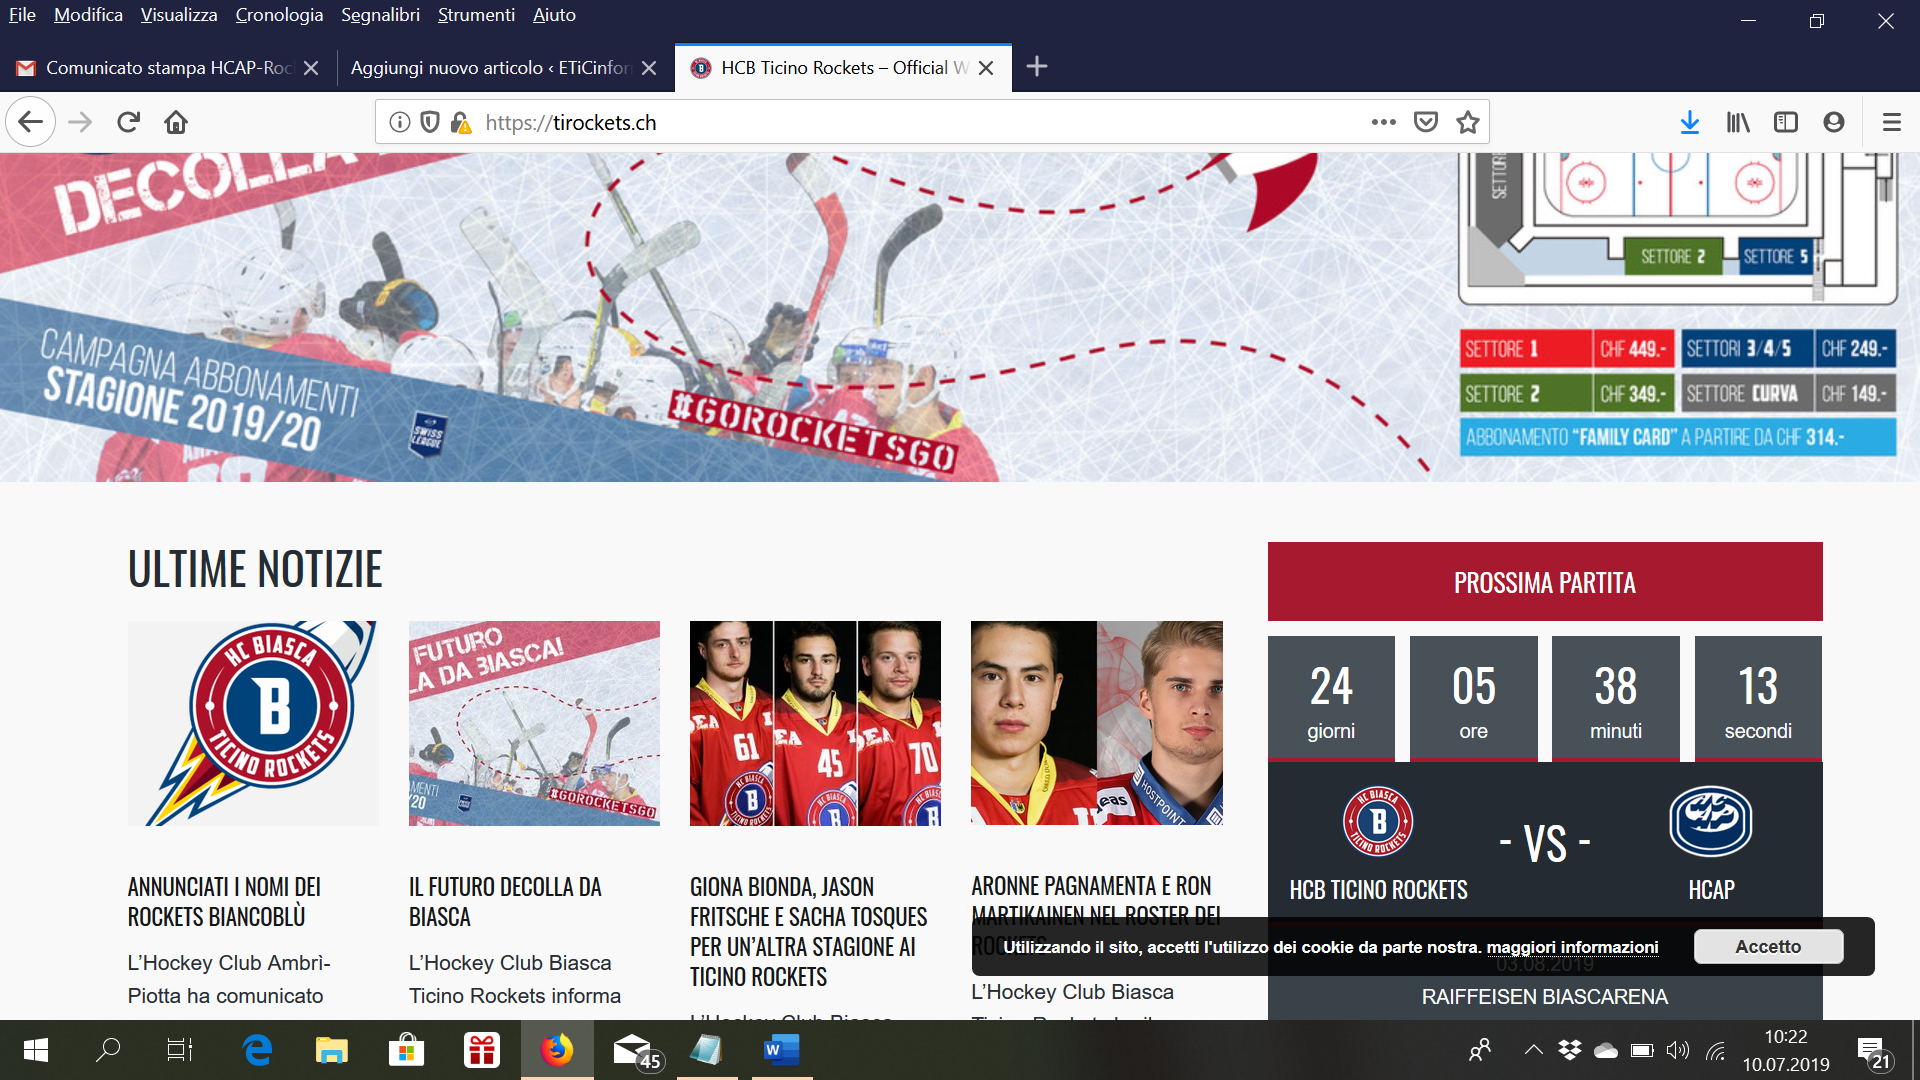Click the Firefox taskbar icon
Screen dimensions: 1920x1080
(x=557, y=1050)
